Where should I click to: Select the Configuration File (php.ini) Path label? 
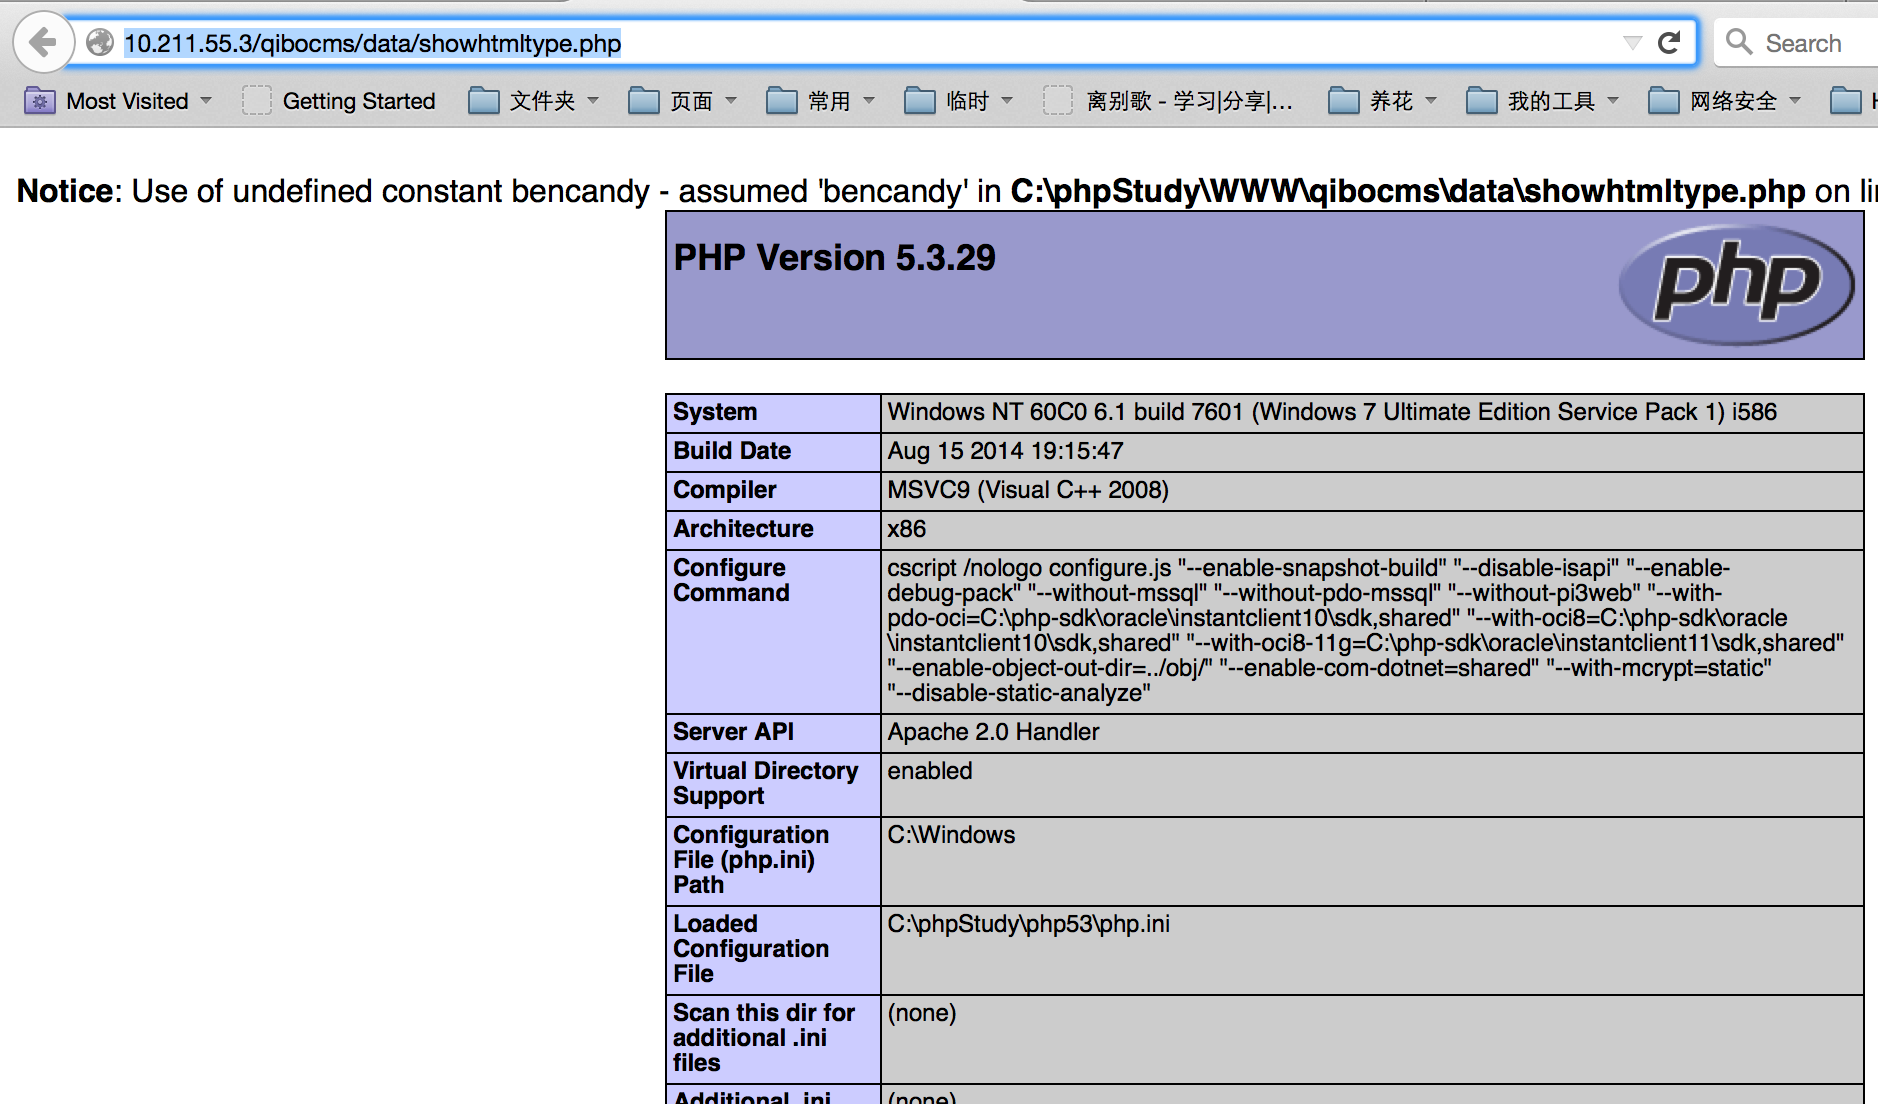(751, 860)
